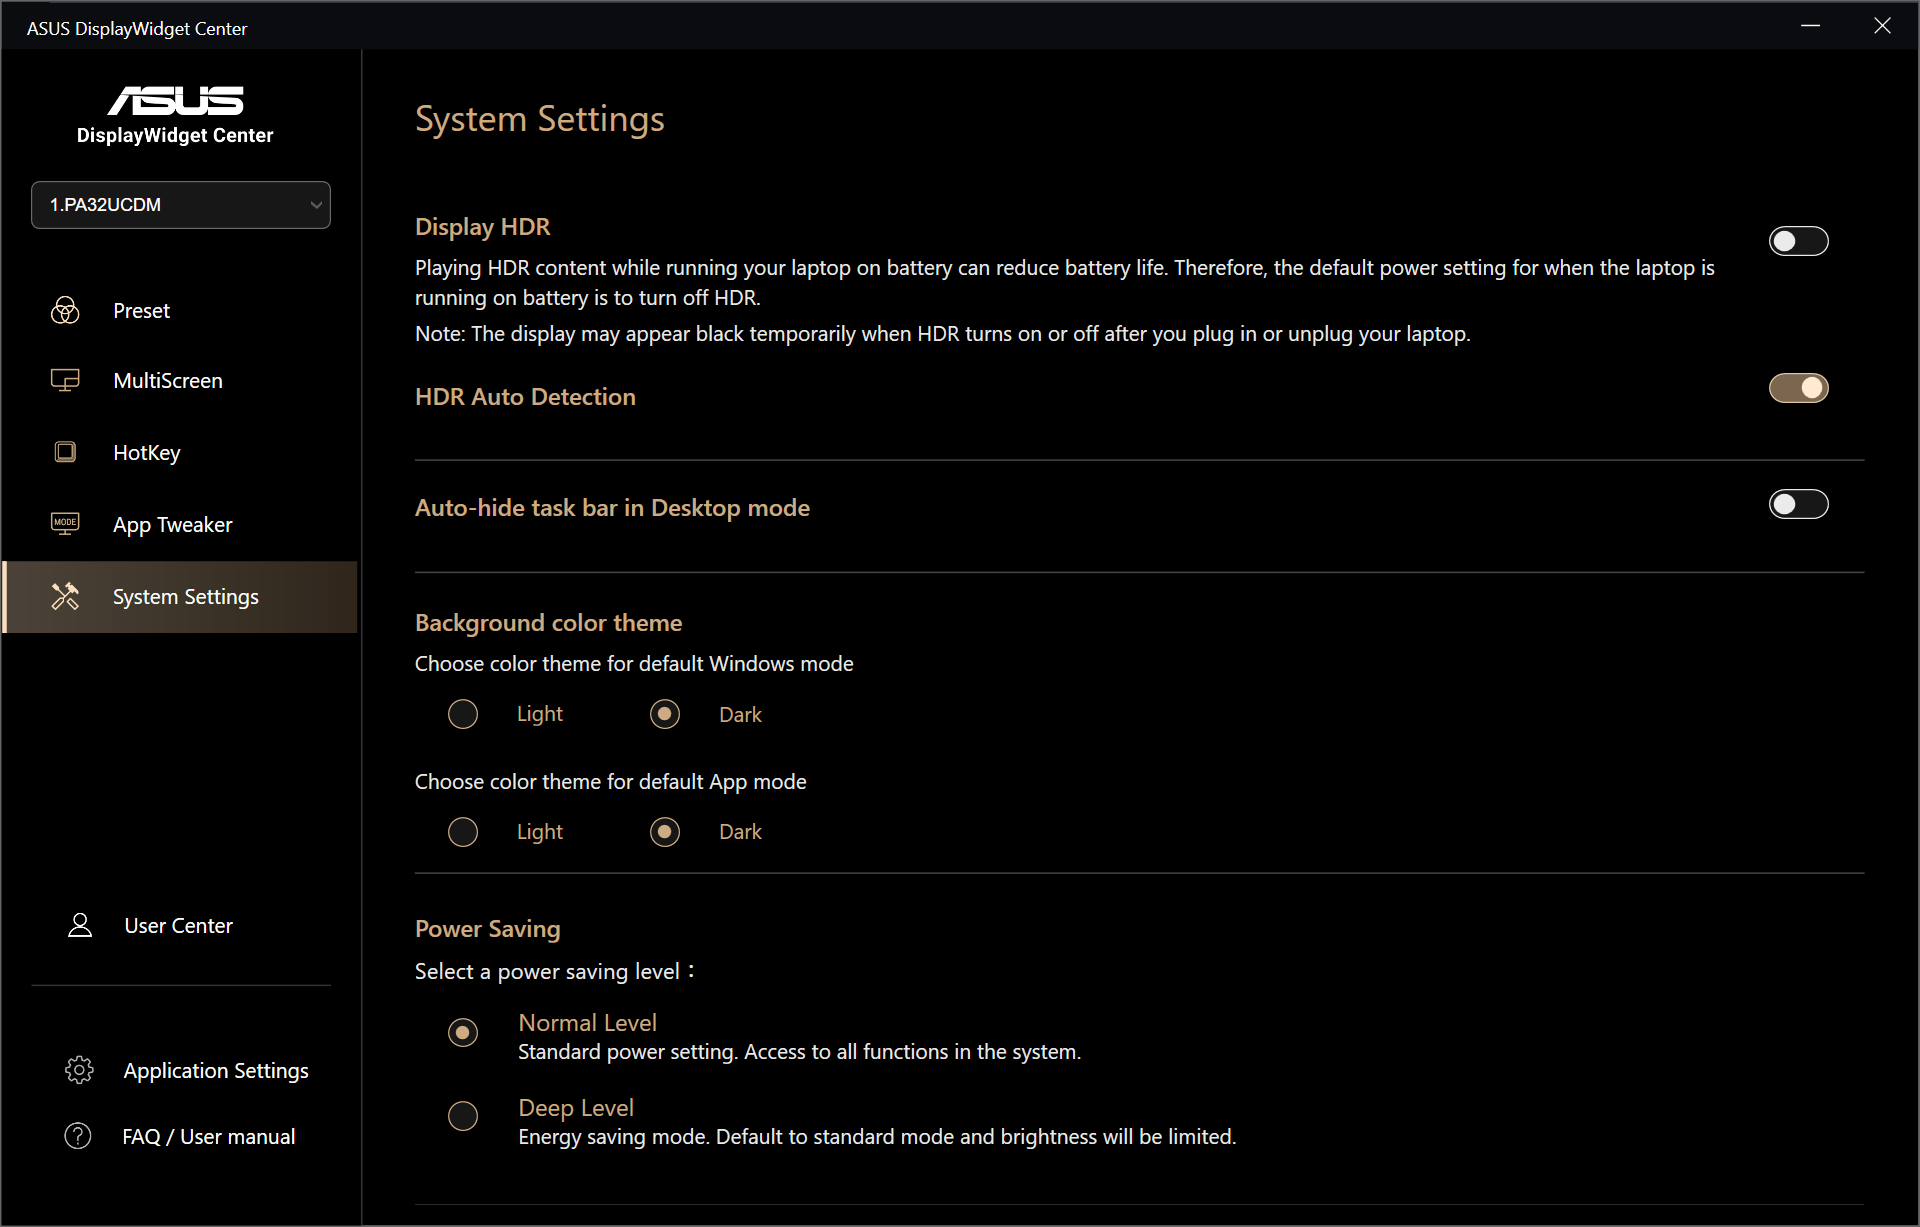
Task: Select Light theme for Windows mode
Action: pos(463,714)
